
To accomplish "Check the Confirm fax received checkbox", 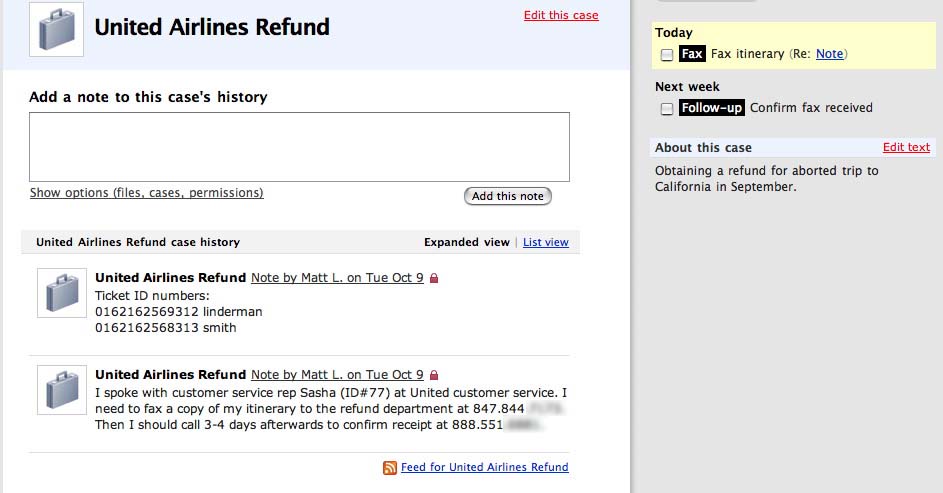I will point(666,109).
